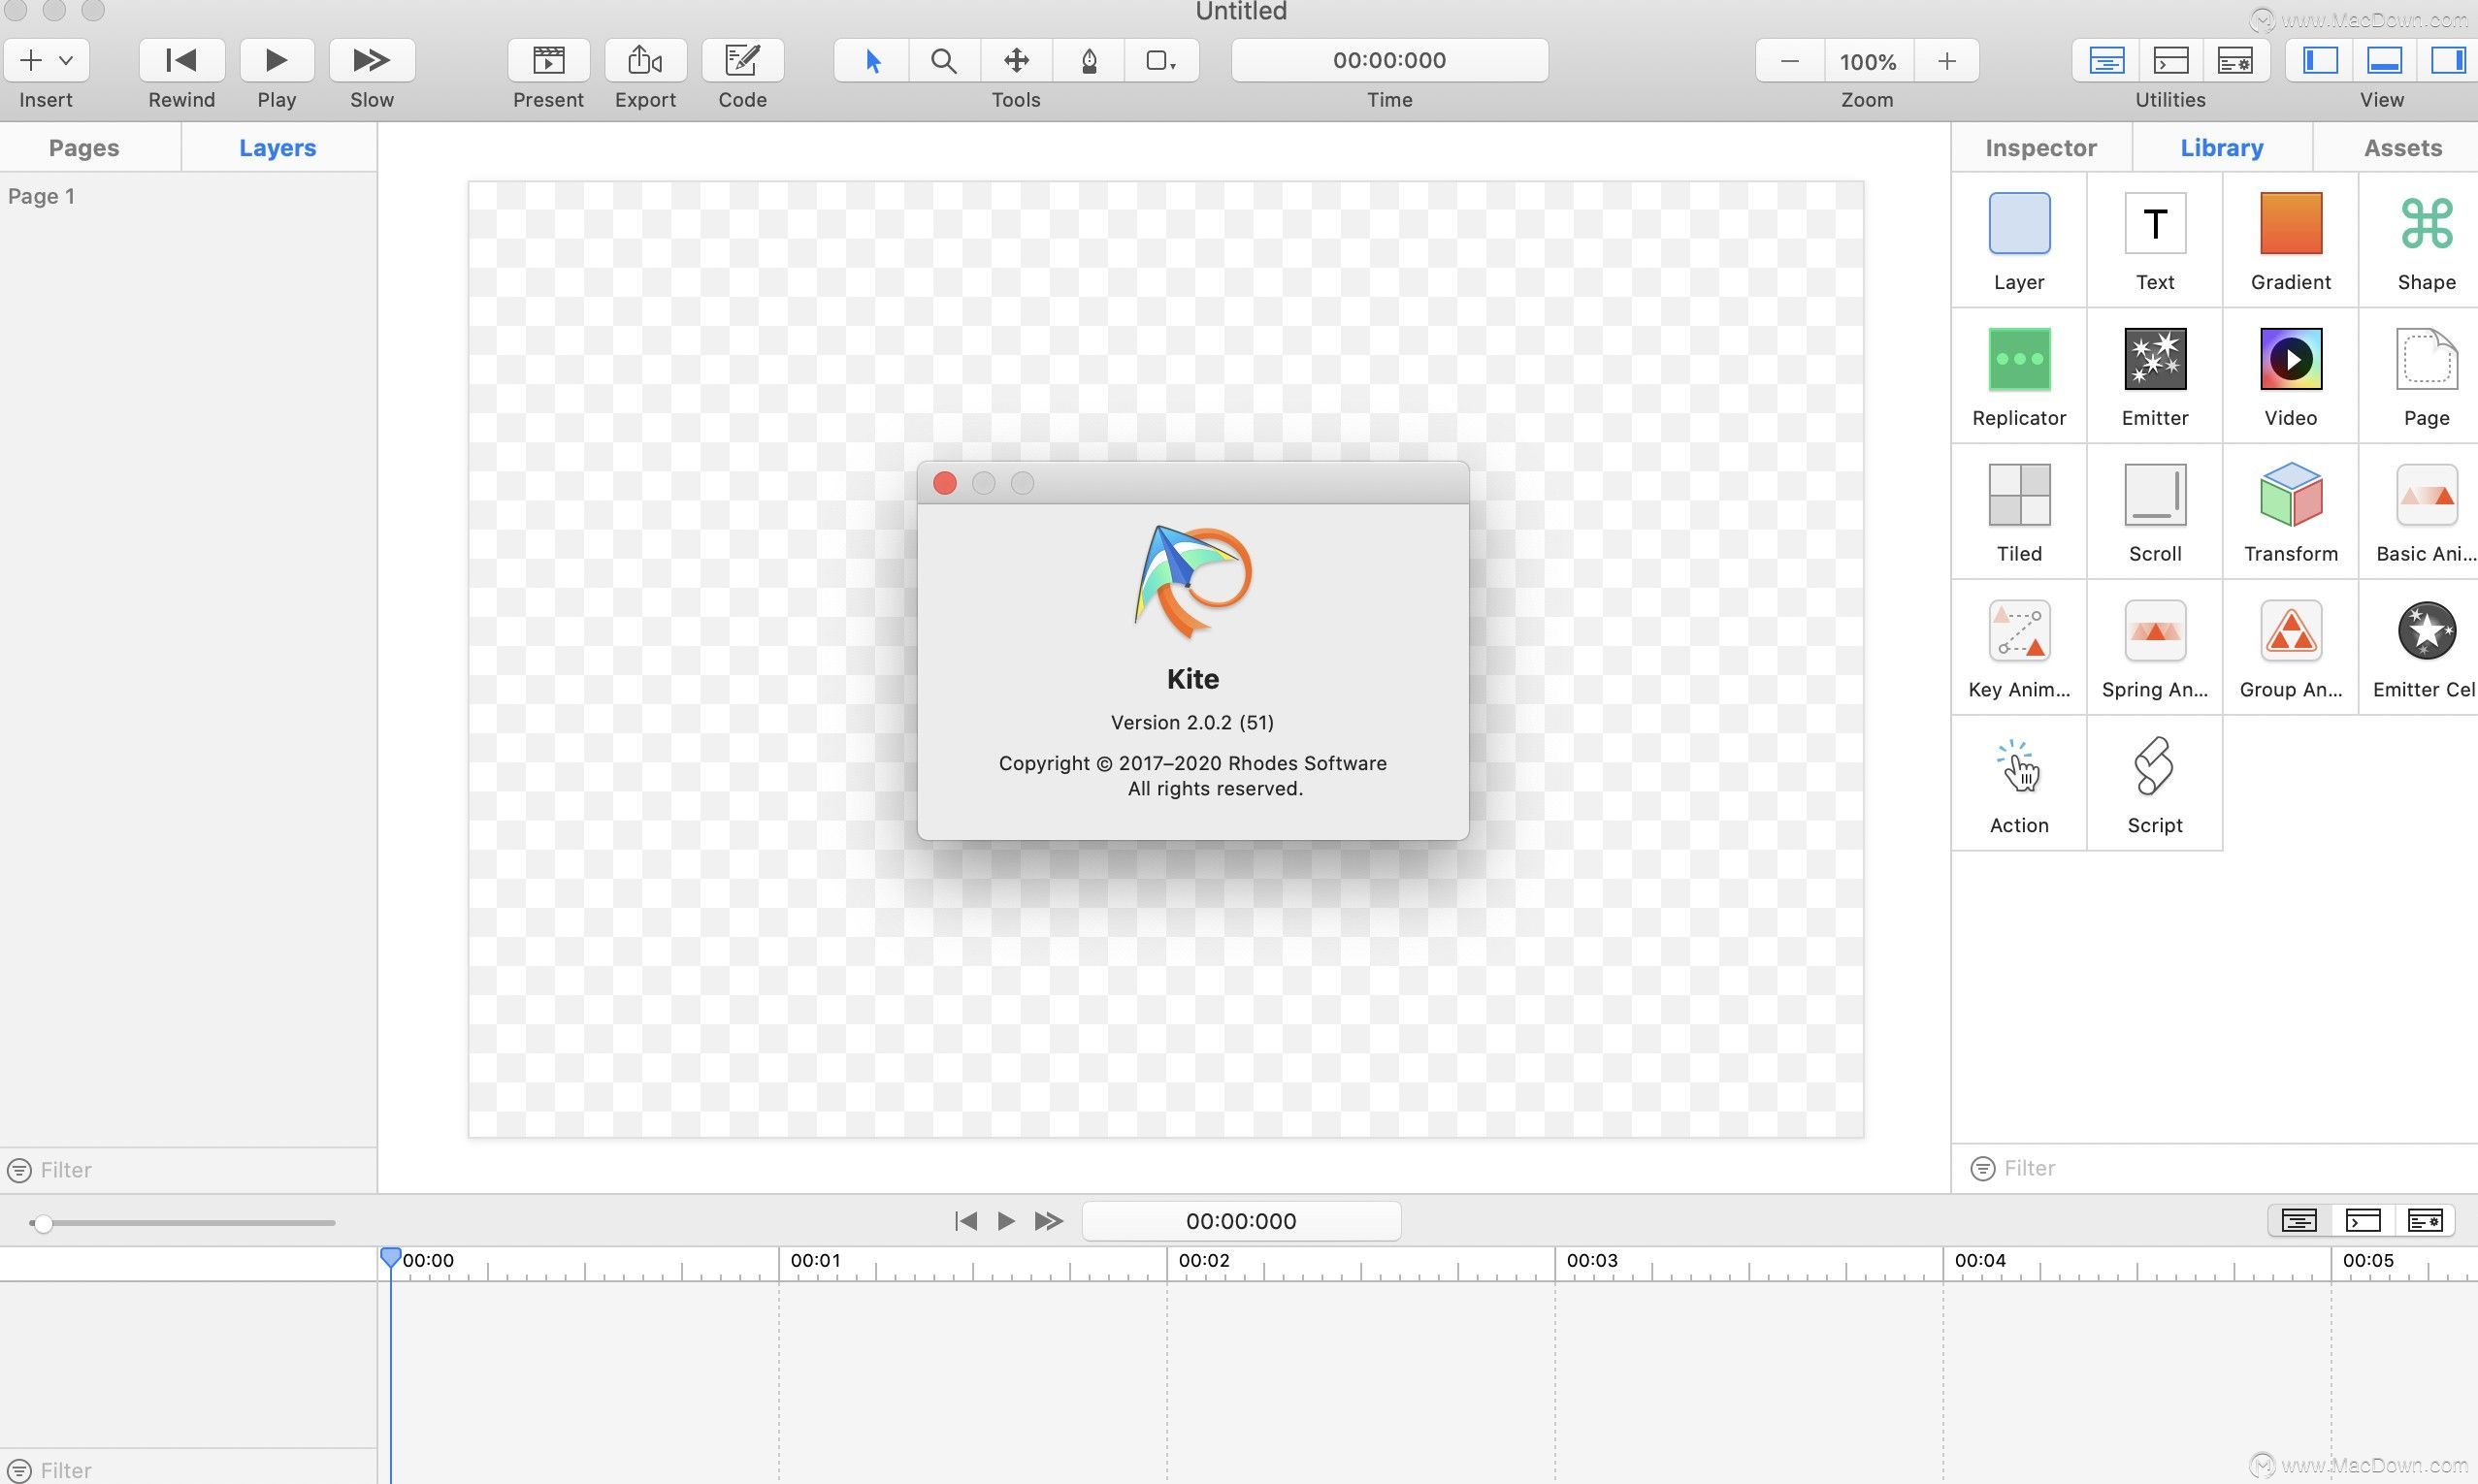Select the Emitter Cell library item

coord(2426,648)
